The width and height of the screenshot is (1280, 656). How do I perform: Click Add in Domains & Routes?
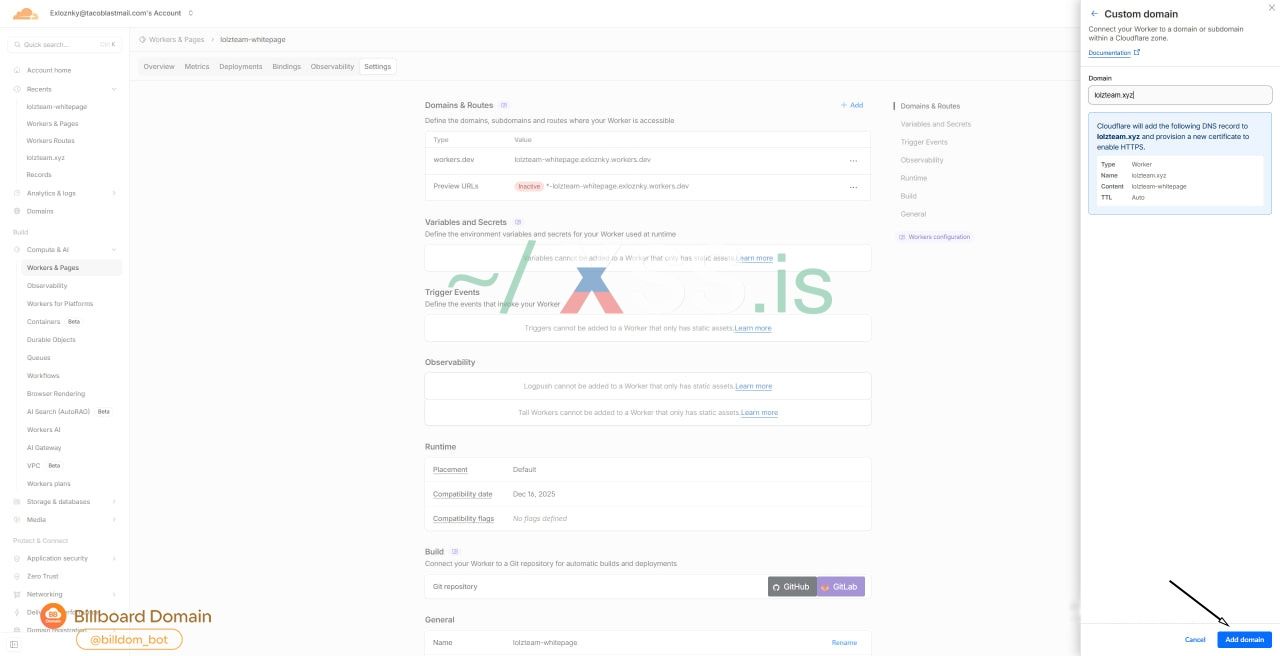pyautogui.click(x=852, y=105)
